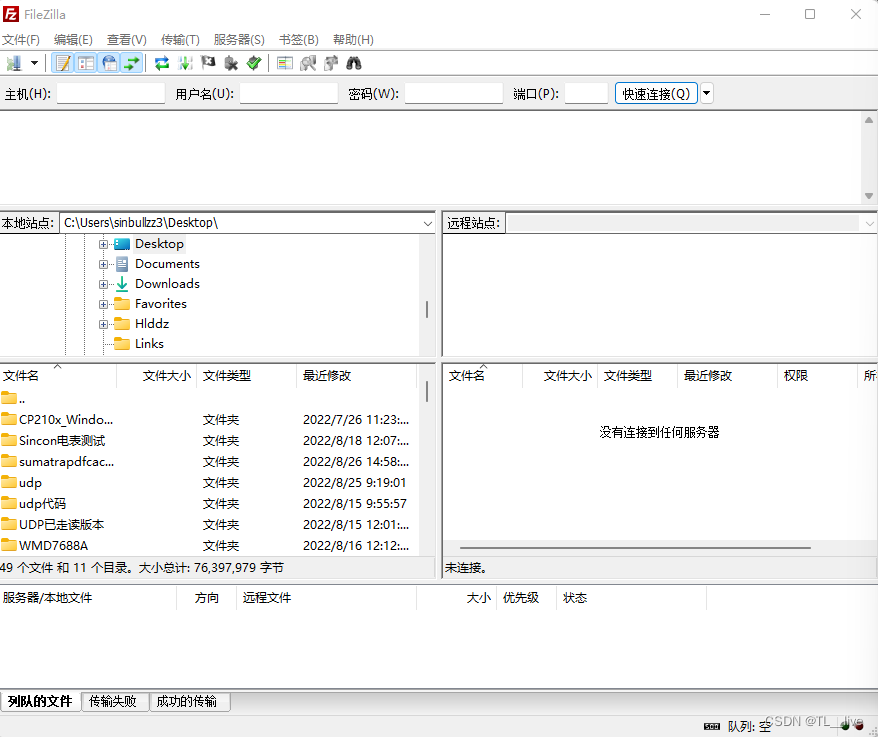Reconnect to the last server icon
The width and height of the screenshot is (878, 737).
point(254,63)
